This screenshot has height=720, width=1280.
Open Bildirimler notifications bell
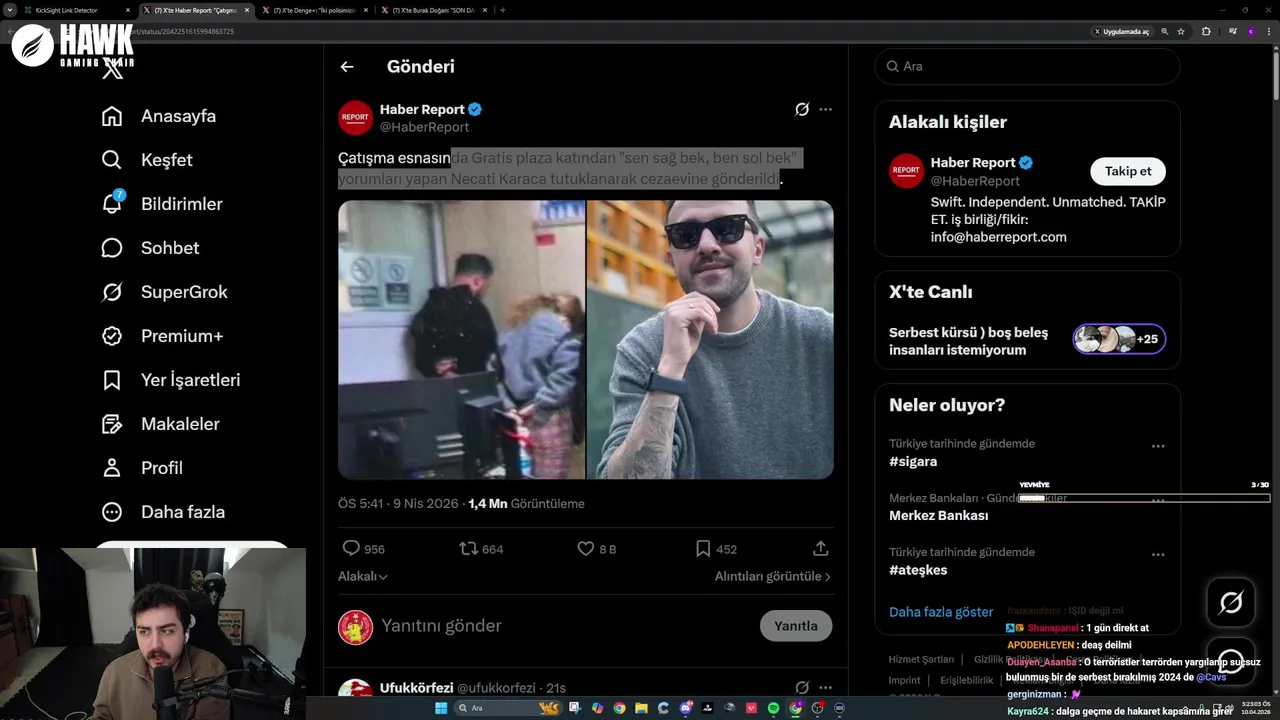[x=162, y=204]
